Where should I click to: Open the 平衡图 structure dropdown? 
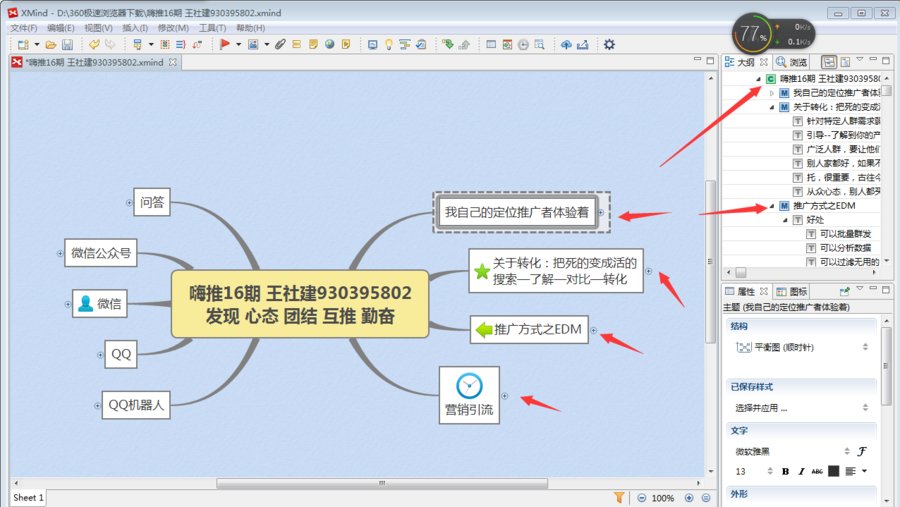coord(865,347)
